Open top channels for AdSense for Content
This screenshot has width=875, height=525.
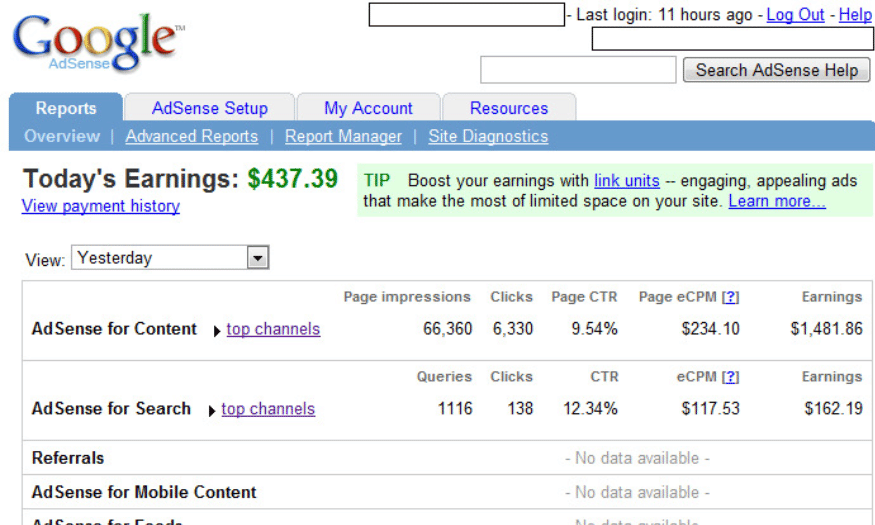(273, 329)
